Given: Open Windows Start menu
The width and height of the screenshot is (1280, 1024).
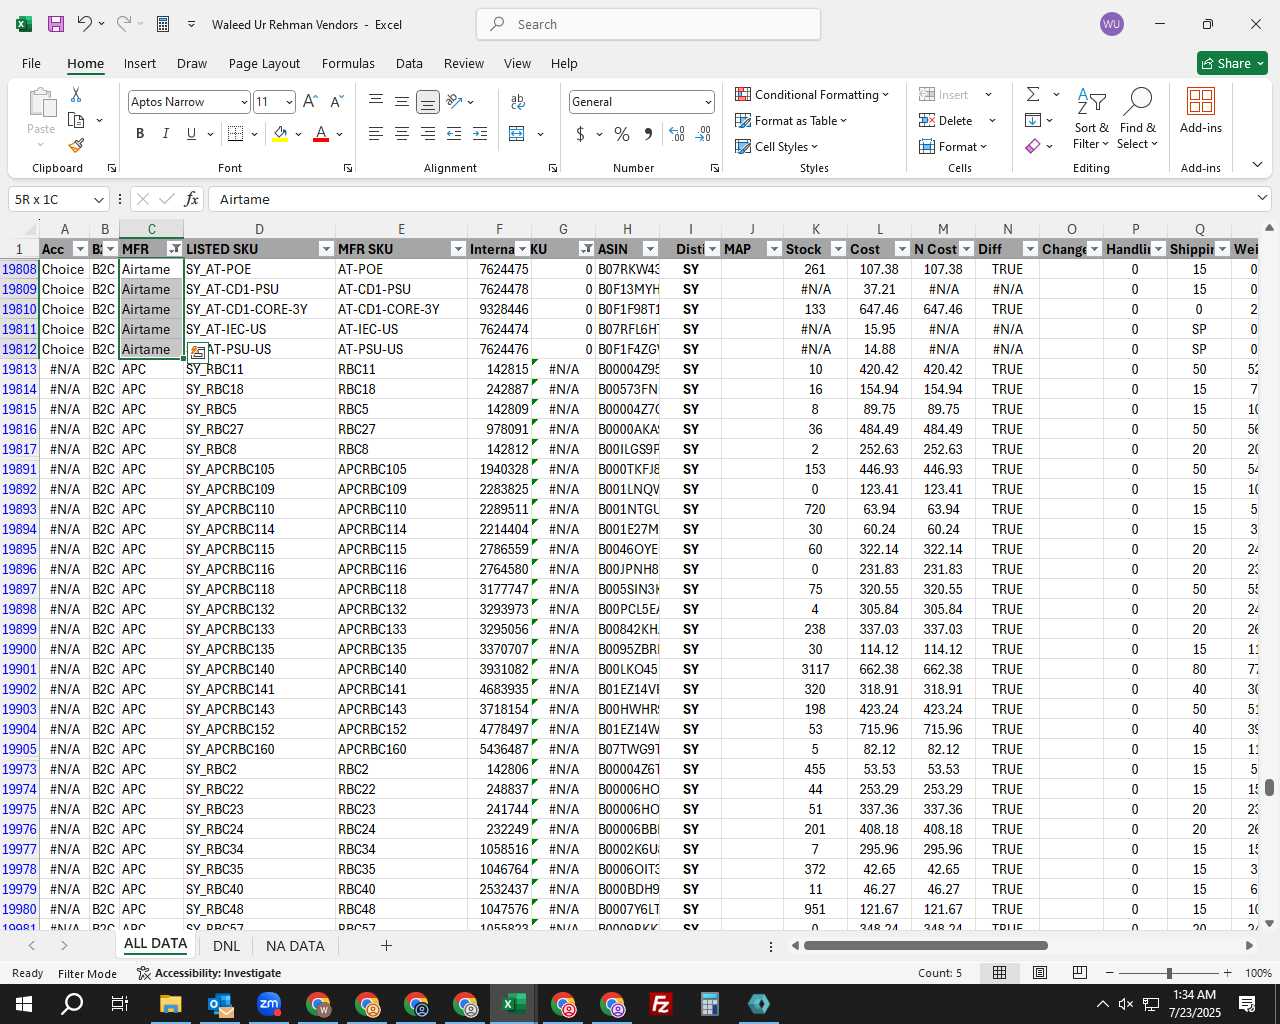Looking at the screenshot, I should point(24,1004).
